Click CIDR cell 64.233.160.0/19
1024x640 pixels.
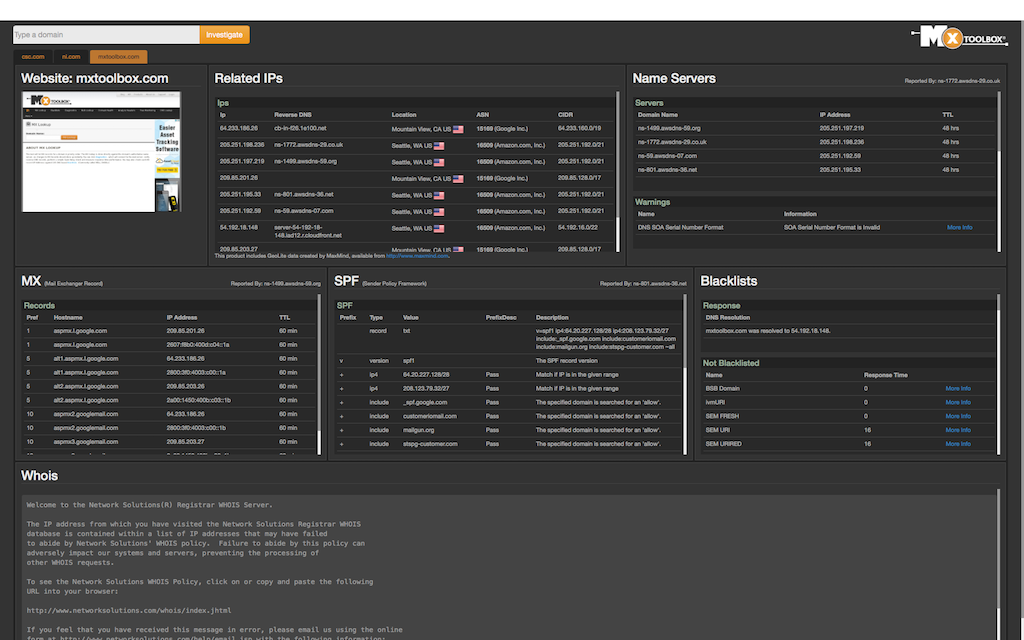pos(579,129)
